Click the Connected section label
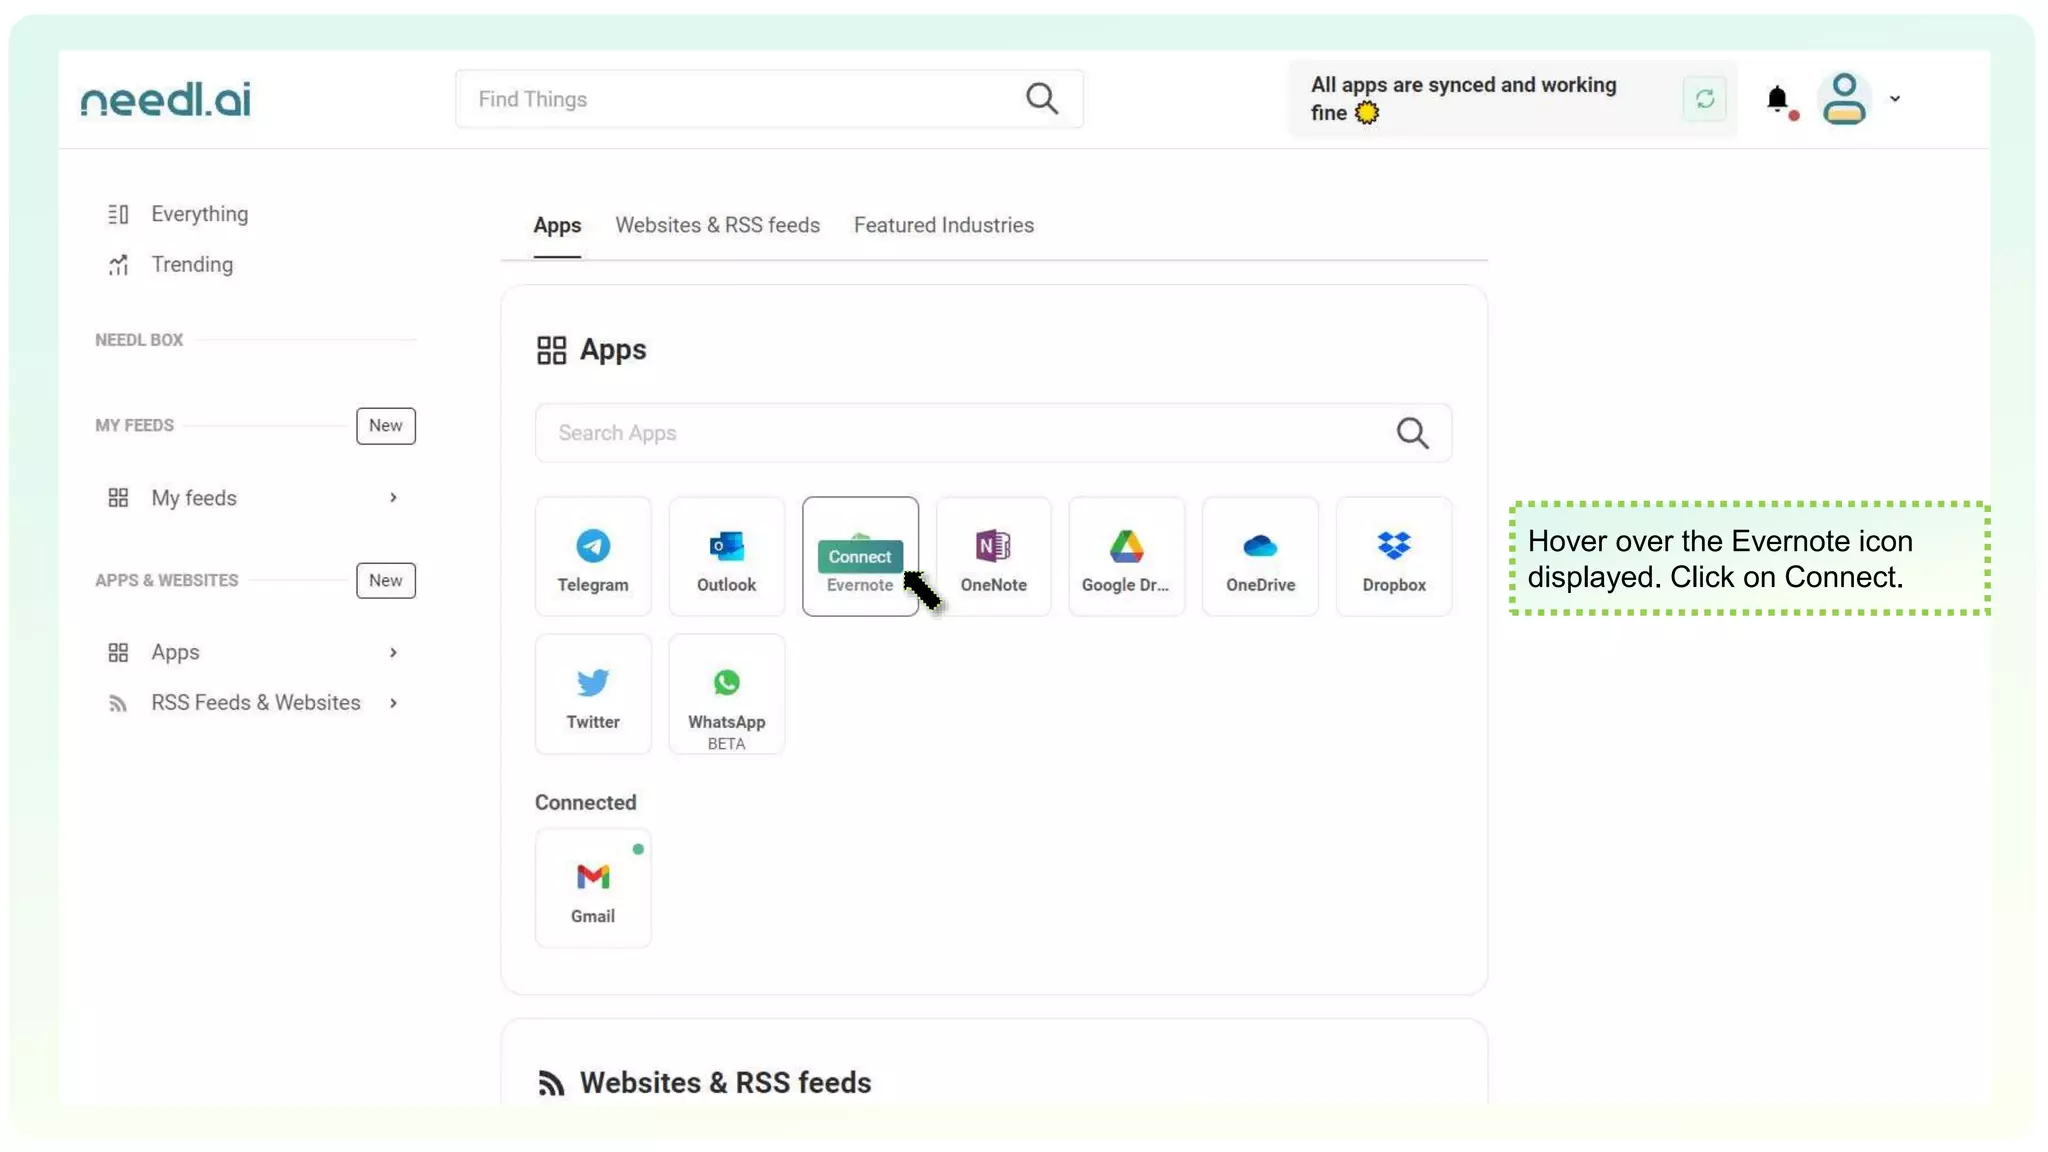This screenshot has height=1152, width=2048. tap(585, 803)
